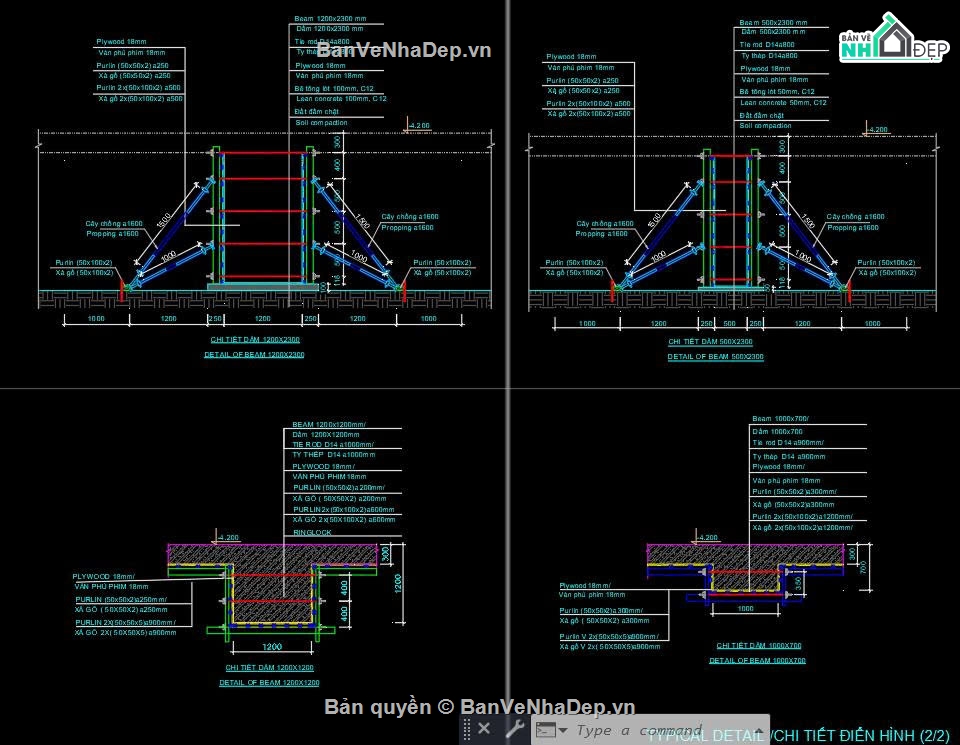Screen dimensions: 960x745
Task: Pick the 'BEAM 1200x1200mm/' leader label
Action: (x=329, y=424)
